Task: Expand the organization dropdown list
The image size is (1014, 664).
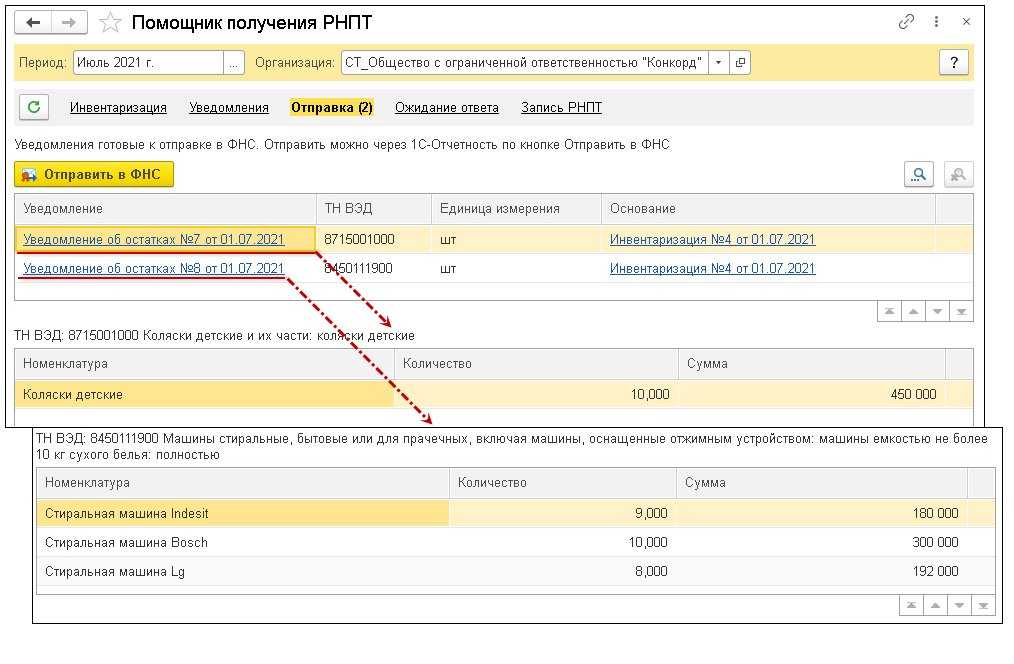Action: (718, 63)
